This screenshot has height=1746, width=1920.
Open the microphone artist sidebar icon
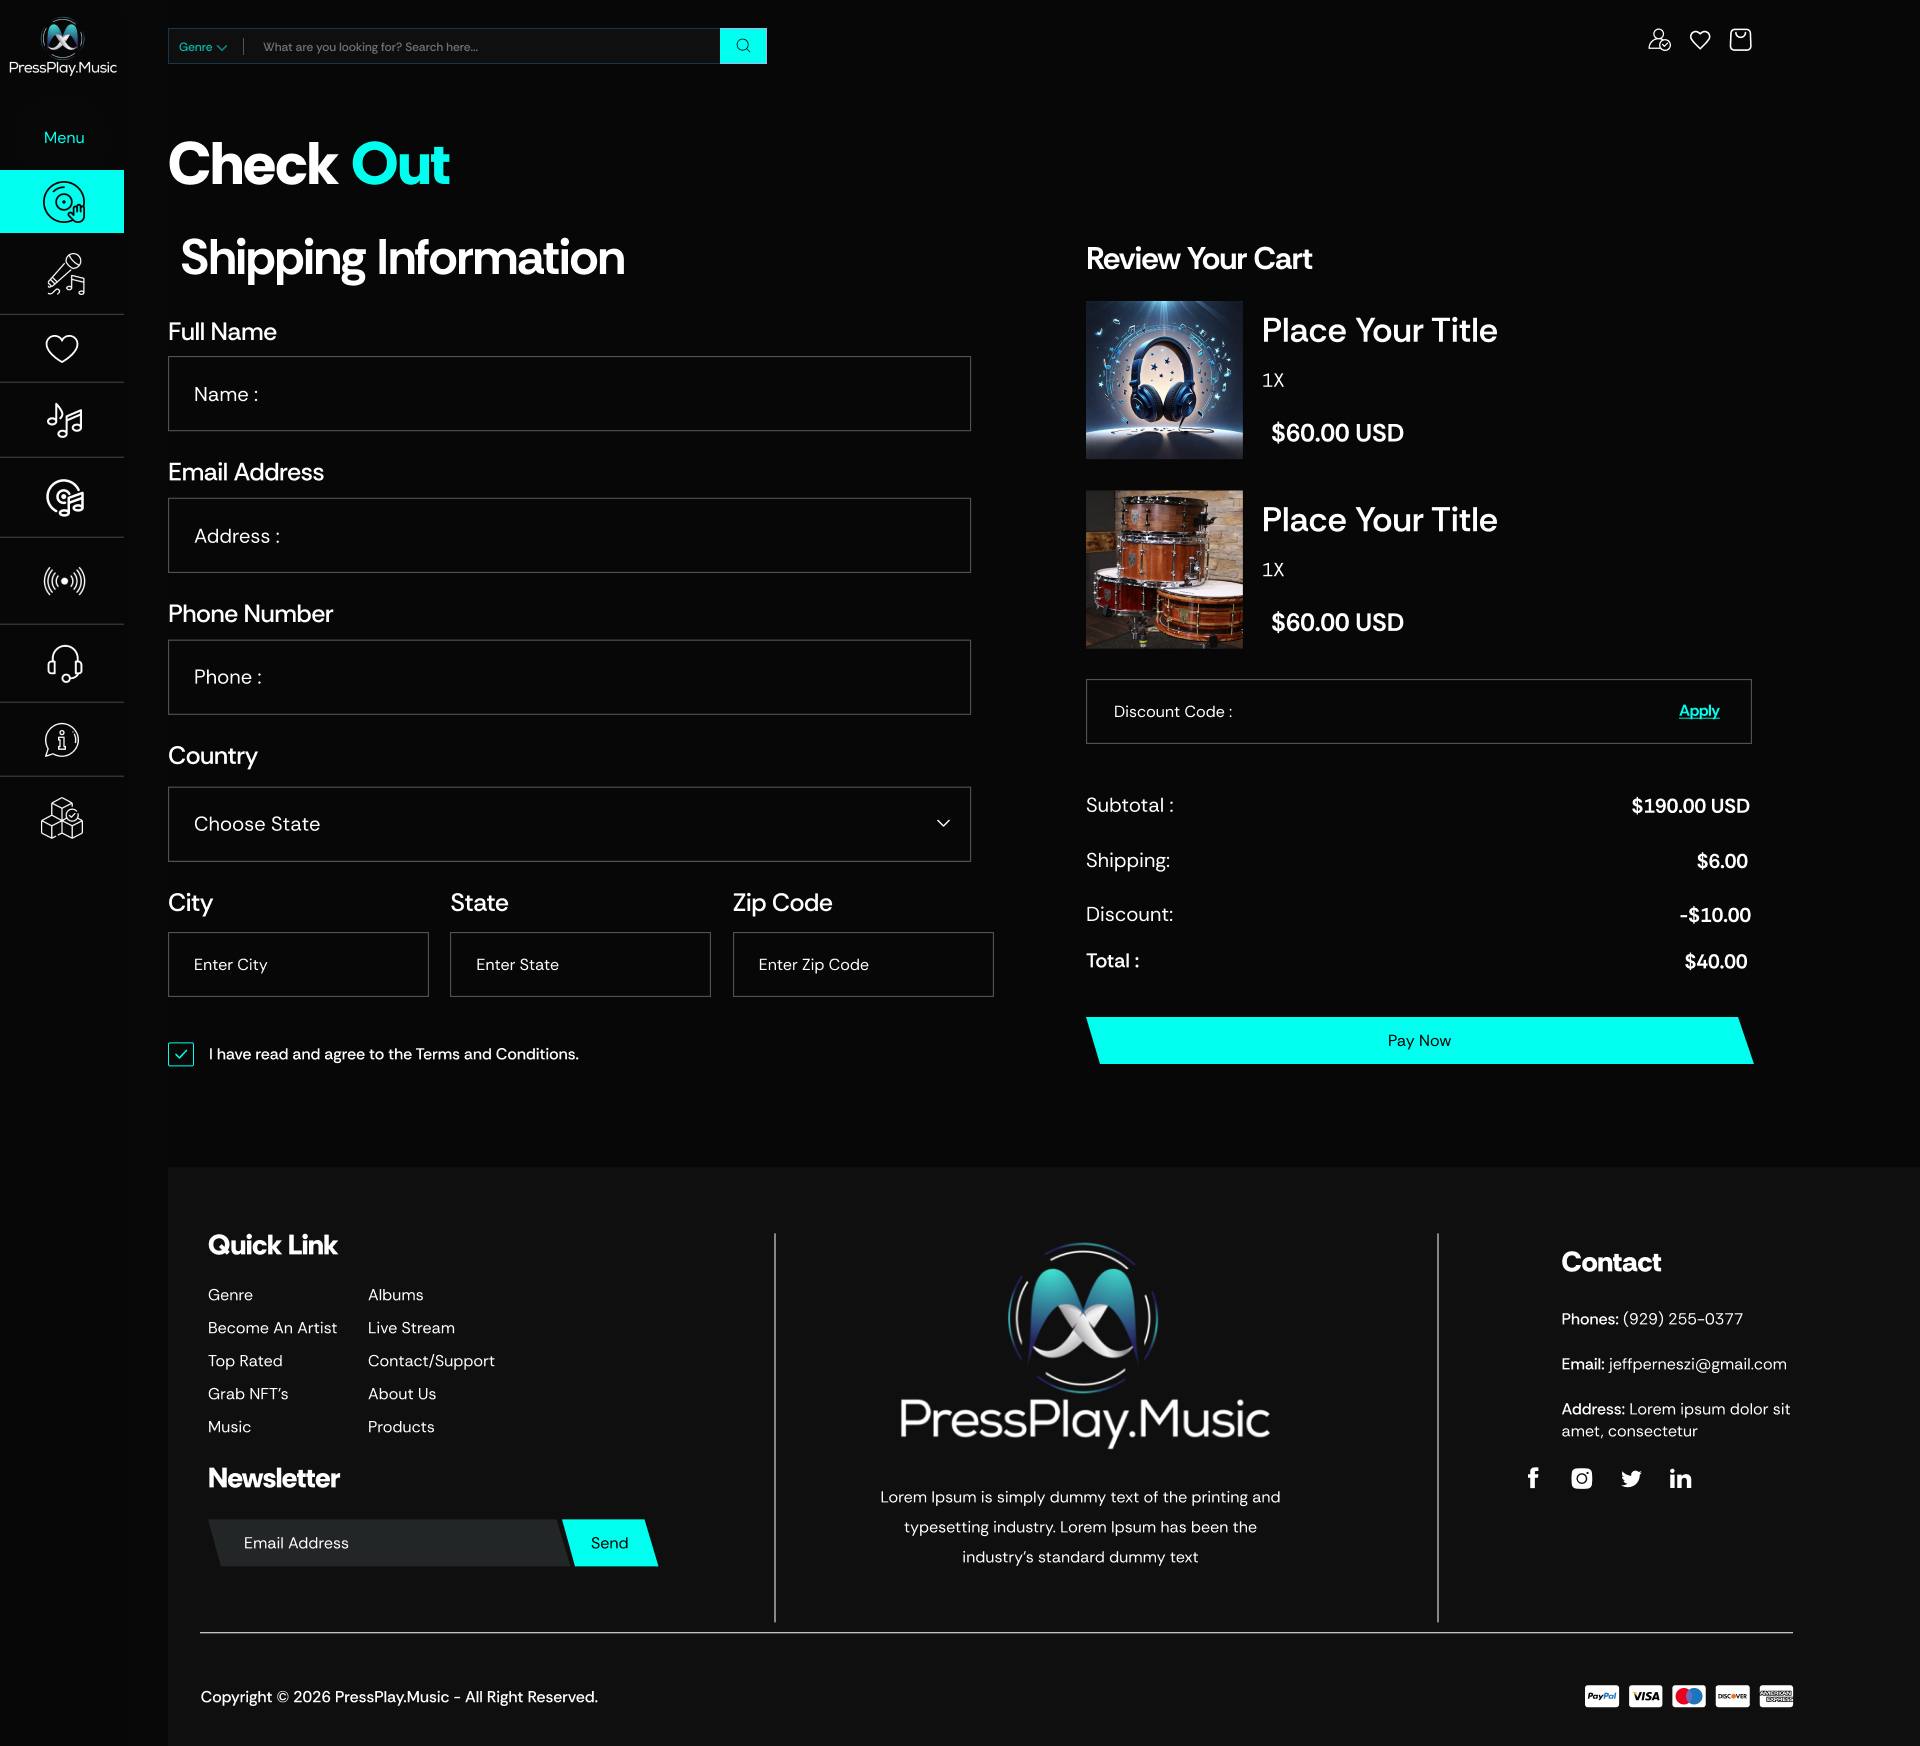click(65, 274)
